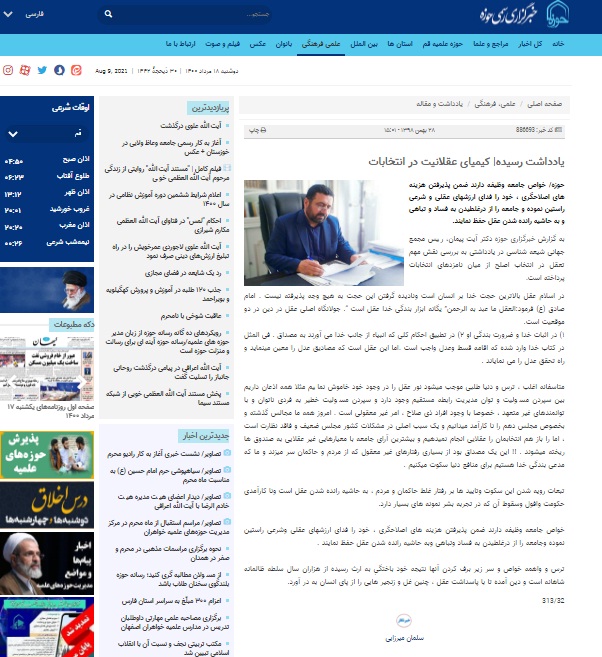Click صفحه اصلی breadcrumb link
Screen dimensions: 602x657
pos(544,104)
